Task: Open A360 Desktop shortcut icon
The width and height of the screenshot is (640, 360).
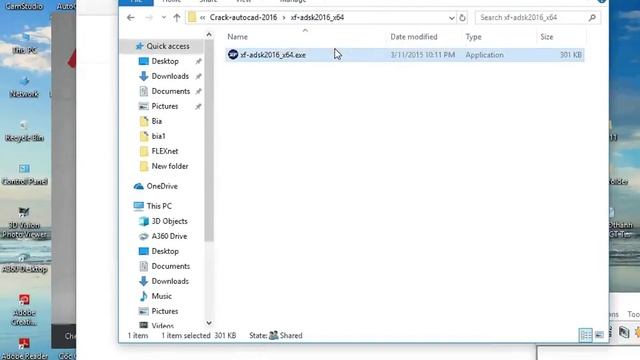Action: (24, 262)
